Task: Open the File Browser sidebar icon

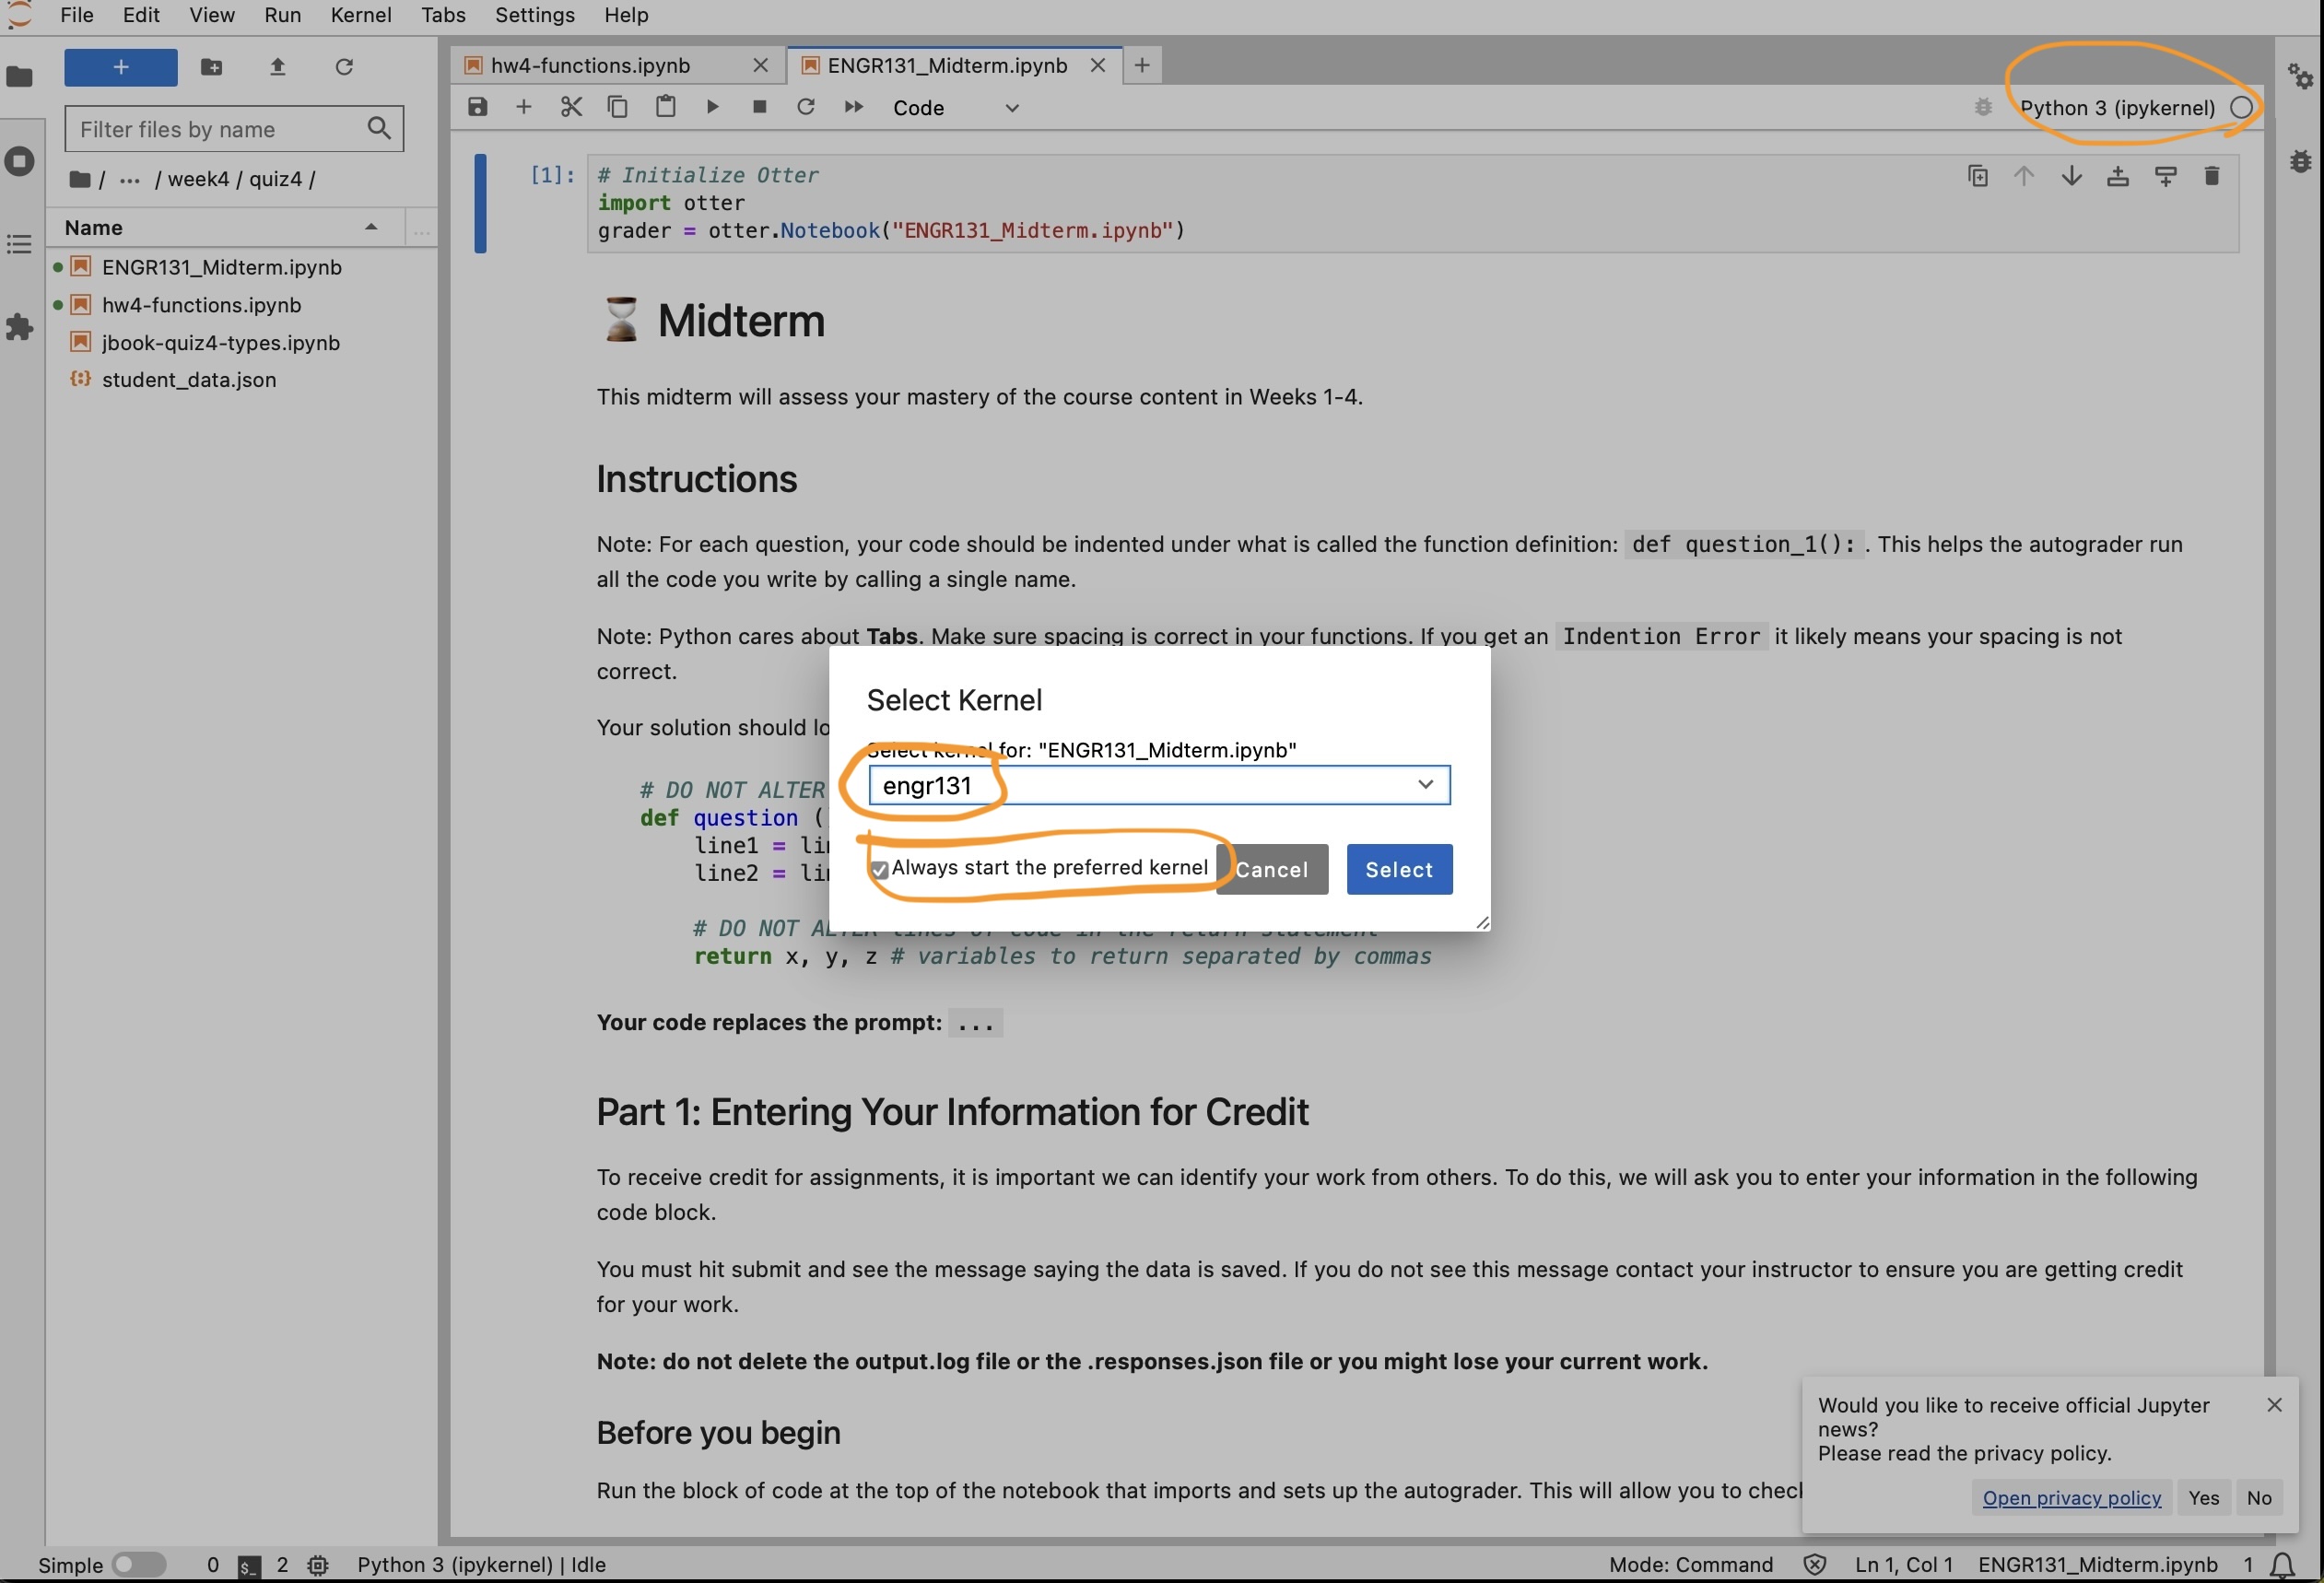Action: 20,76
